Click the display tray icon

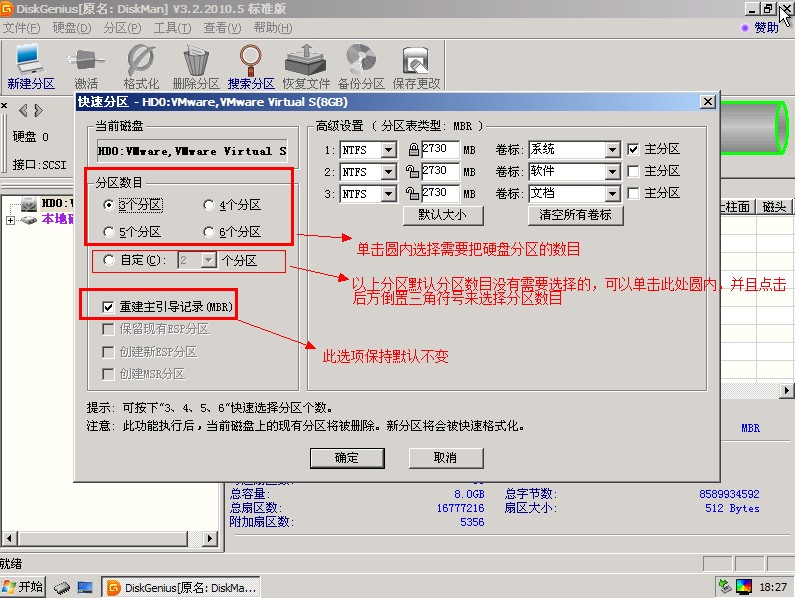[744, 587]
